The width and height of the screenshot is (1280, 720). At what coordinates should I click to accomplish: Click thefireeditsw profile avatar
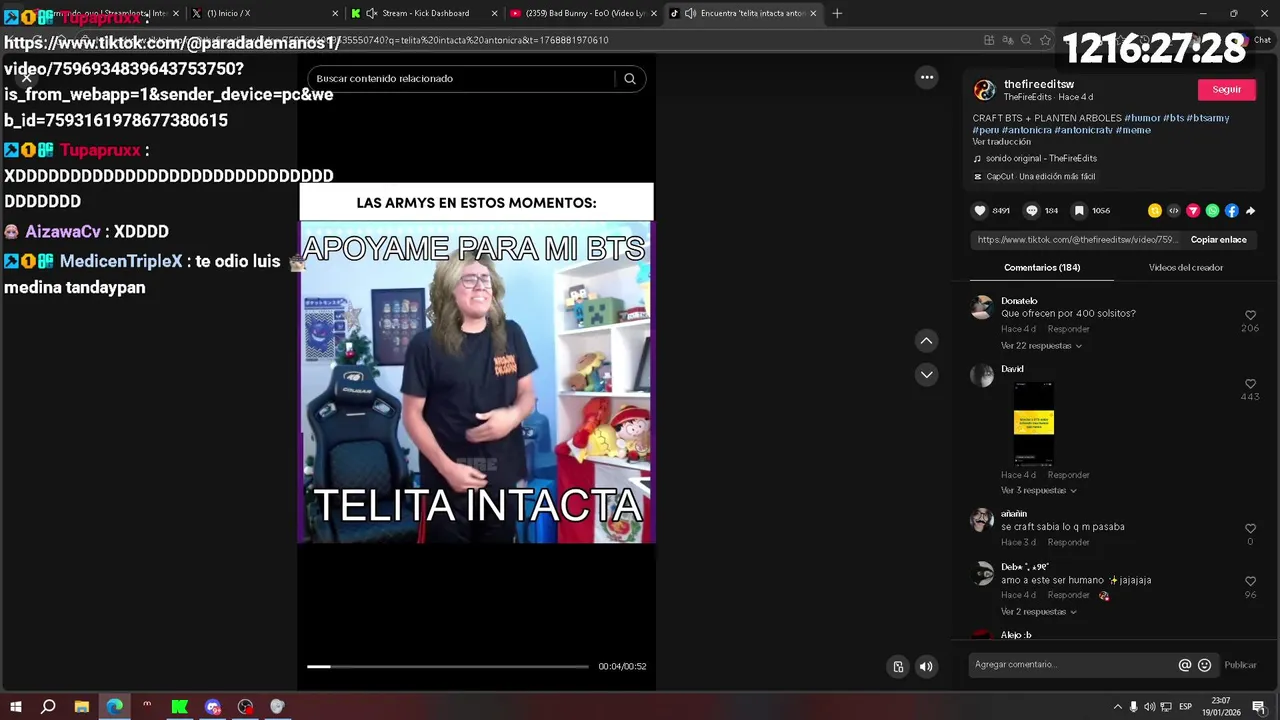point(985,90)
